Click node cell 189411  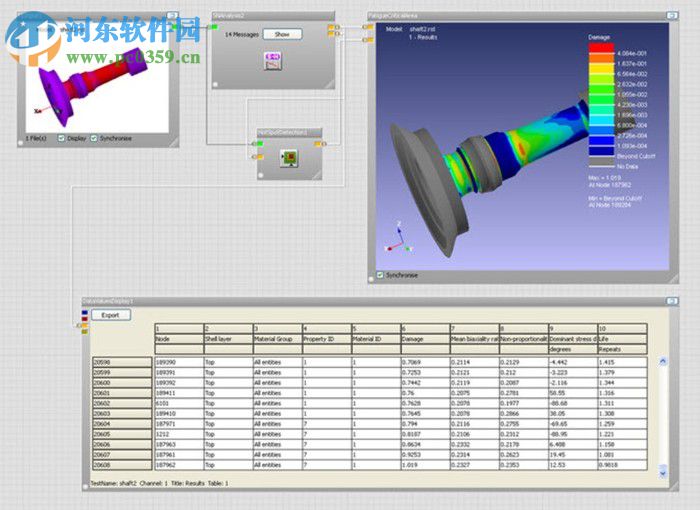[179, 393]
